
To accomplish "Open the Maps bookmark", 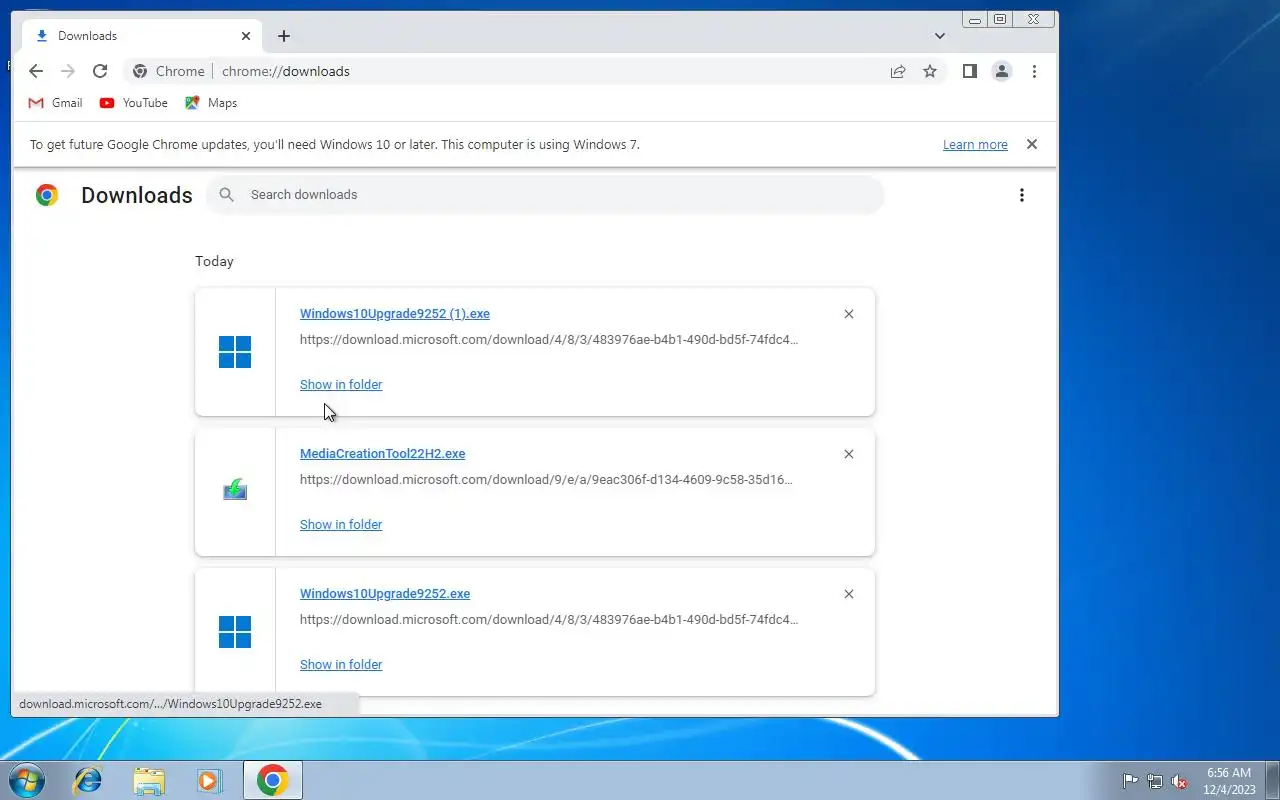I will [x=211, y=103].
